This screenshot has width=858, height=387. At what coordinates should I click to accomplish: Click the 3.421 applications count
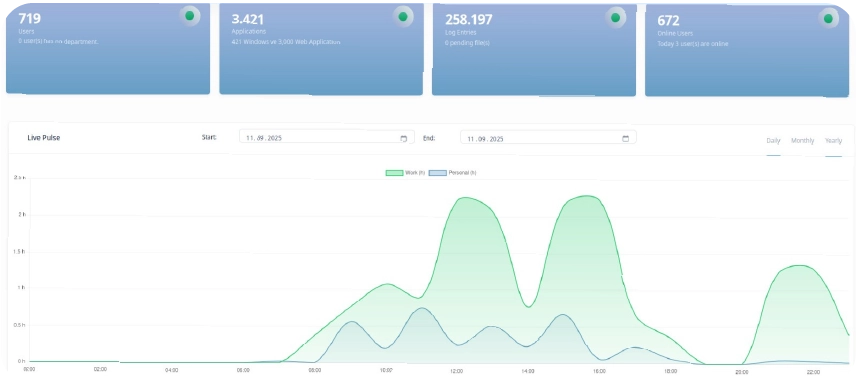247,19
